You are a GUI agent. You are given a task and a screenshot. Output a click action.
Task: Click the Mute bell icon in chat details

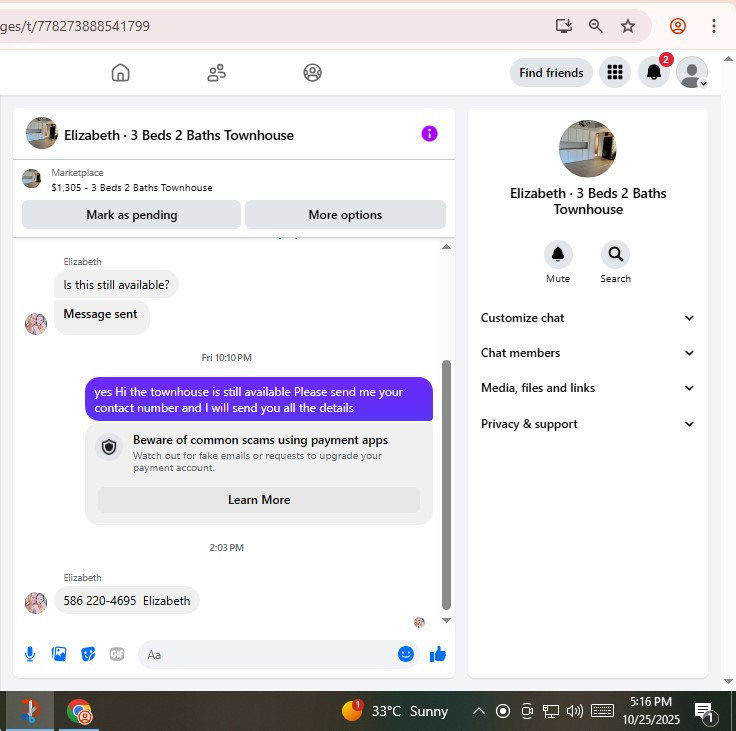(558, 254)
